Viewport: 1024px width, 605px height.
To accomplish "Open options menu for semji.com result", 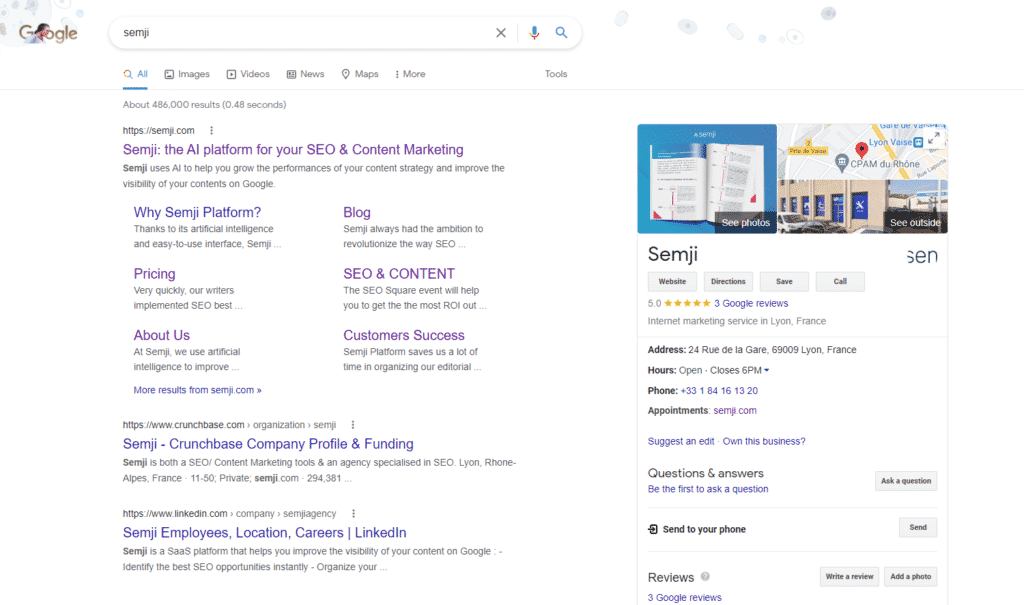I will pyautogui.click(x=212, y=131).
